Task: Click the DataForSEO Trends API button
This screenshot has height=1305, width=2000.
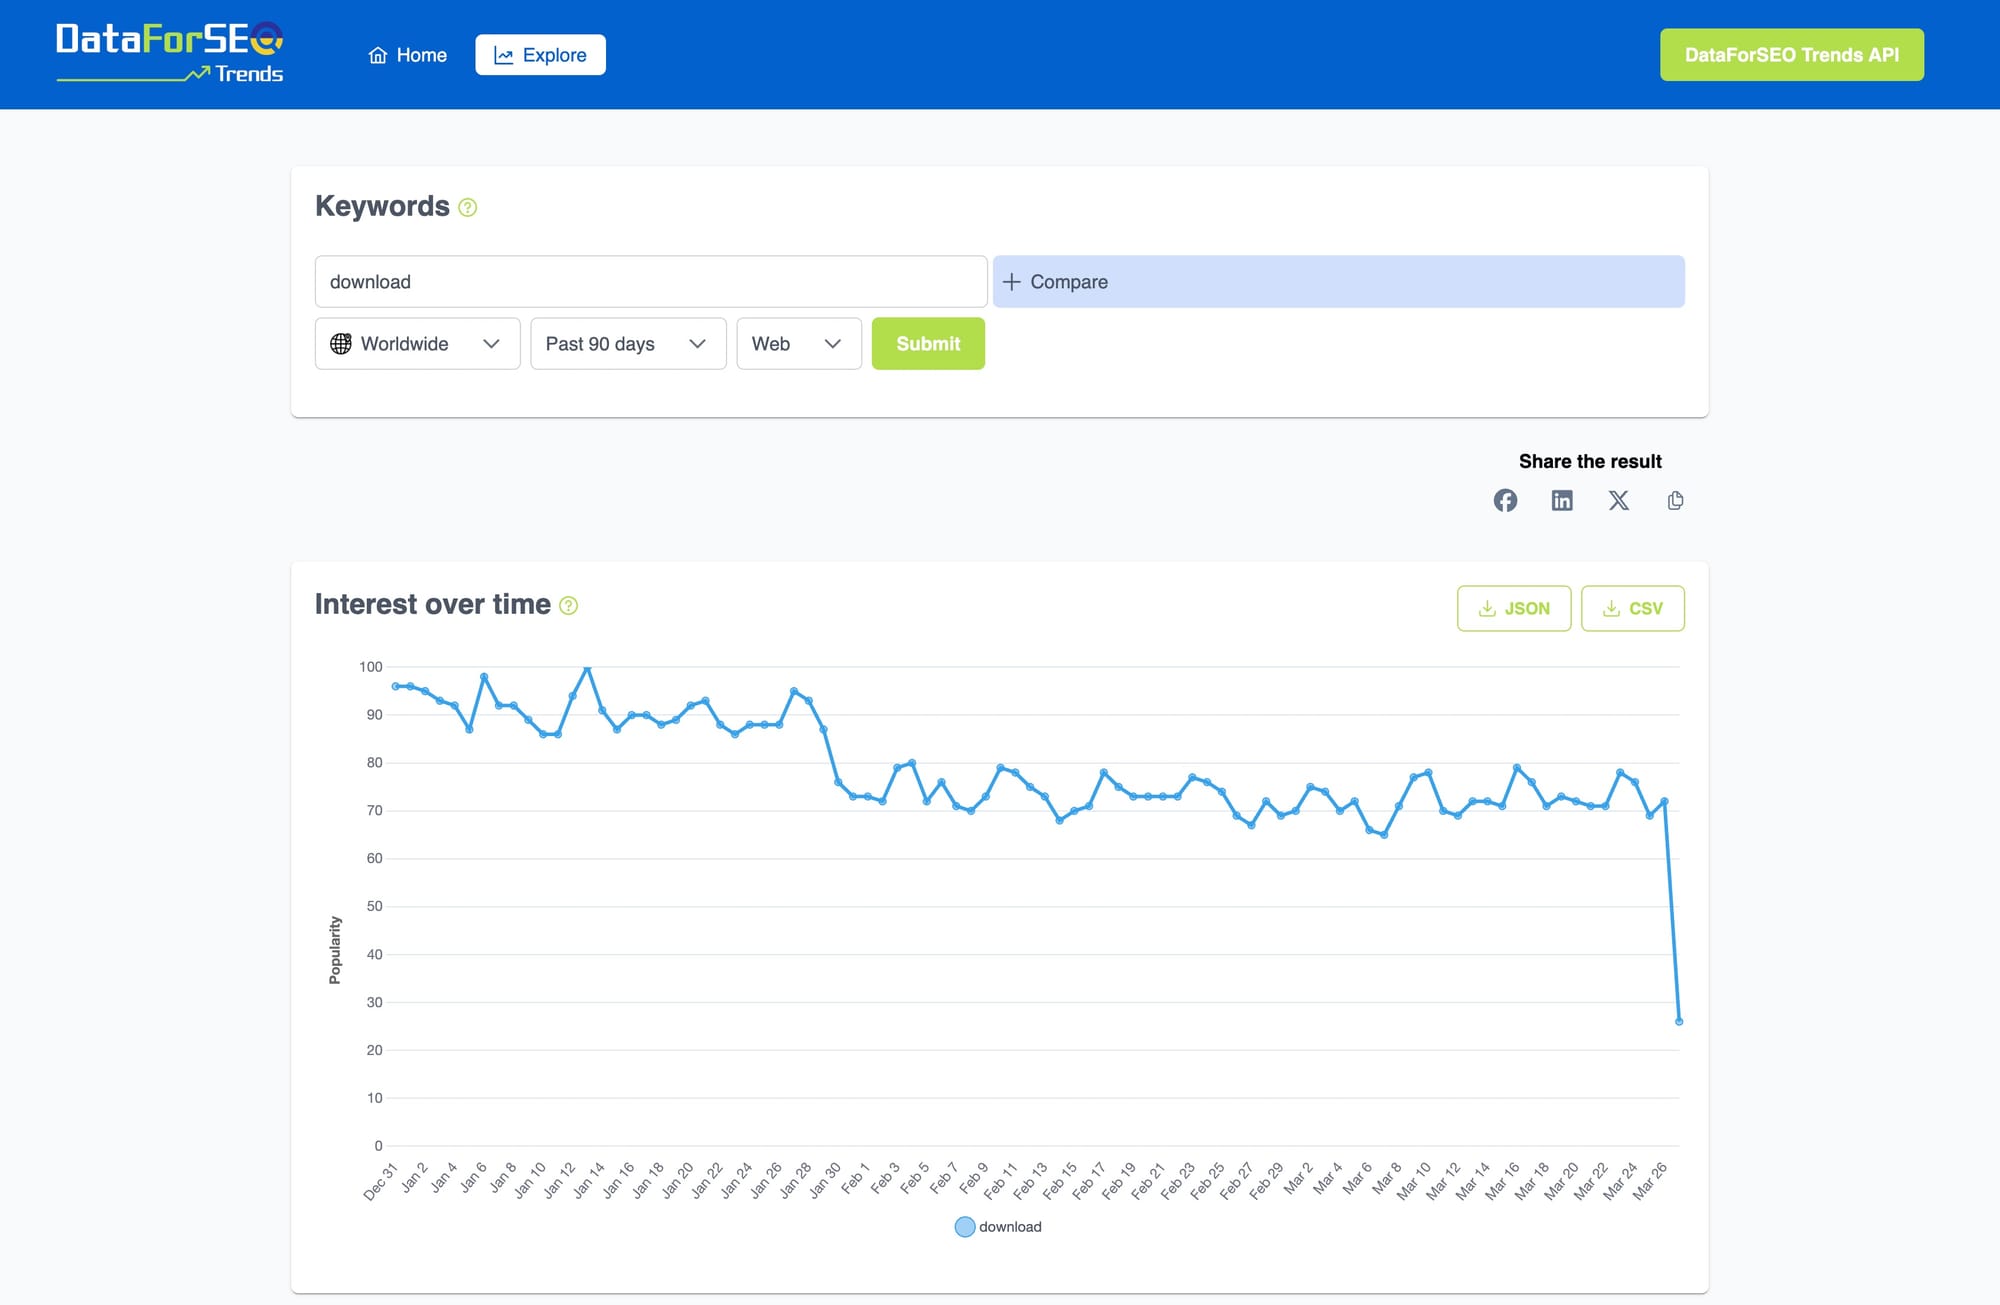Action: click(x=1791, y=55)
